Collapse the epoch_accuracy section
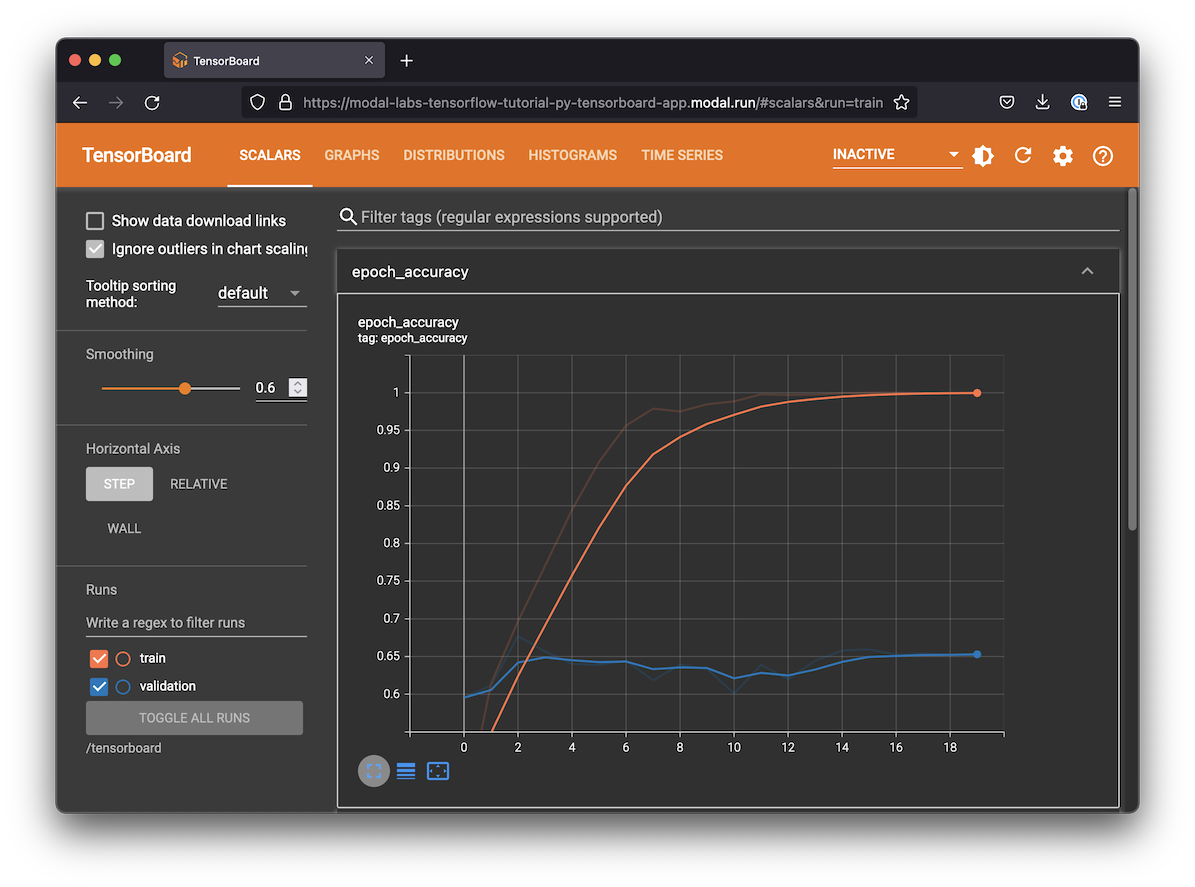1195x887 pixels. [x=1087, y=272]
